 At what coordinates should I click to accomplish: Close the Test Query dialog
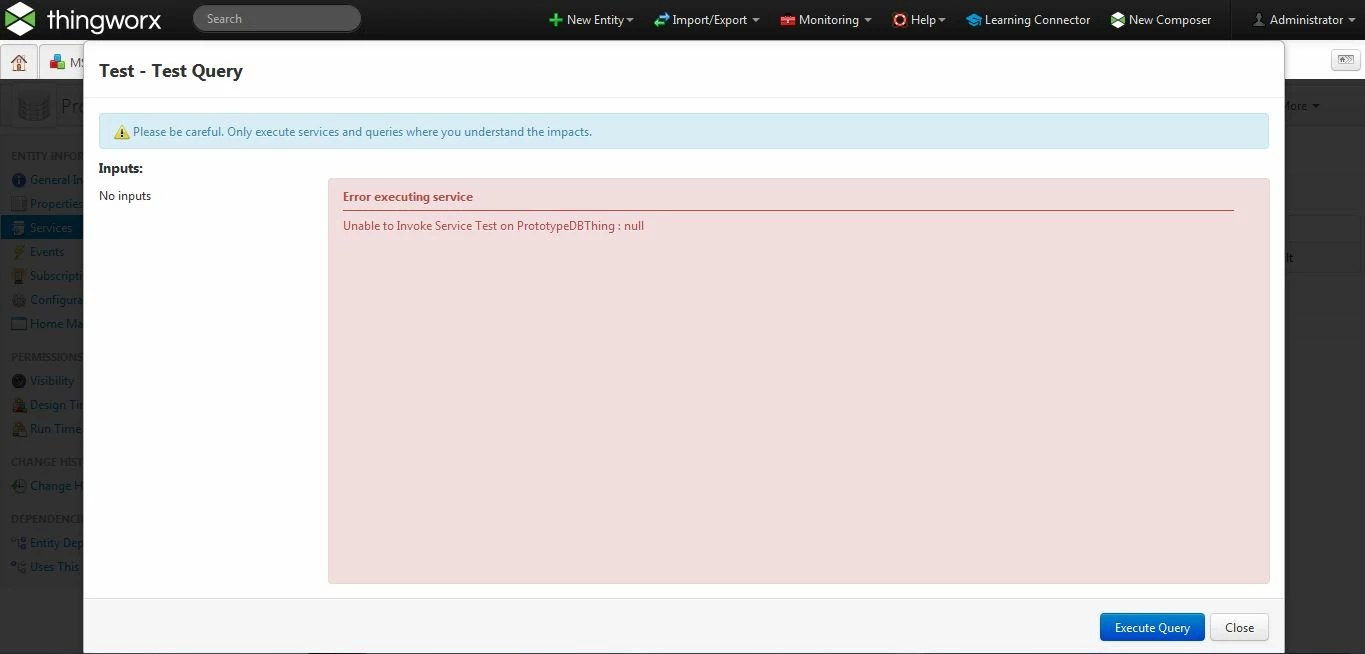[x=1239, y=627]
